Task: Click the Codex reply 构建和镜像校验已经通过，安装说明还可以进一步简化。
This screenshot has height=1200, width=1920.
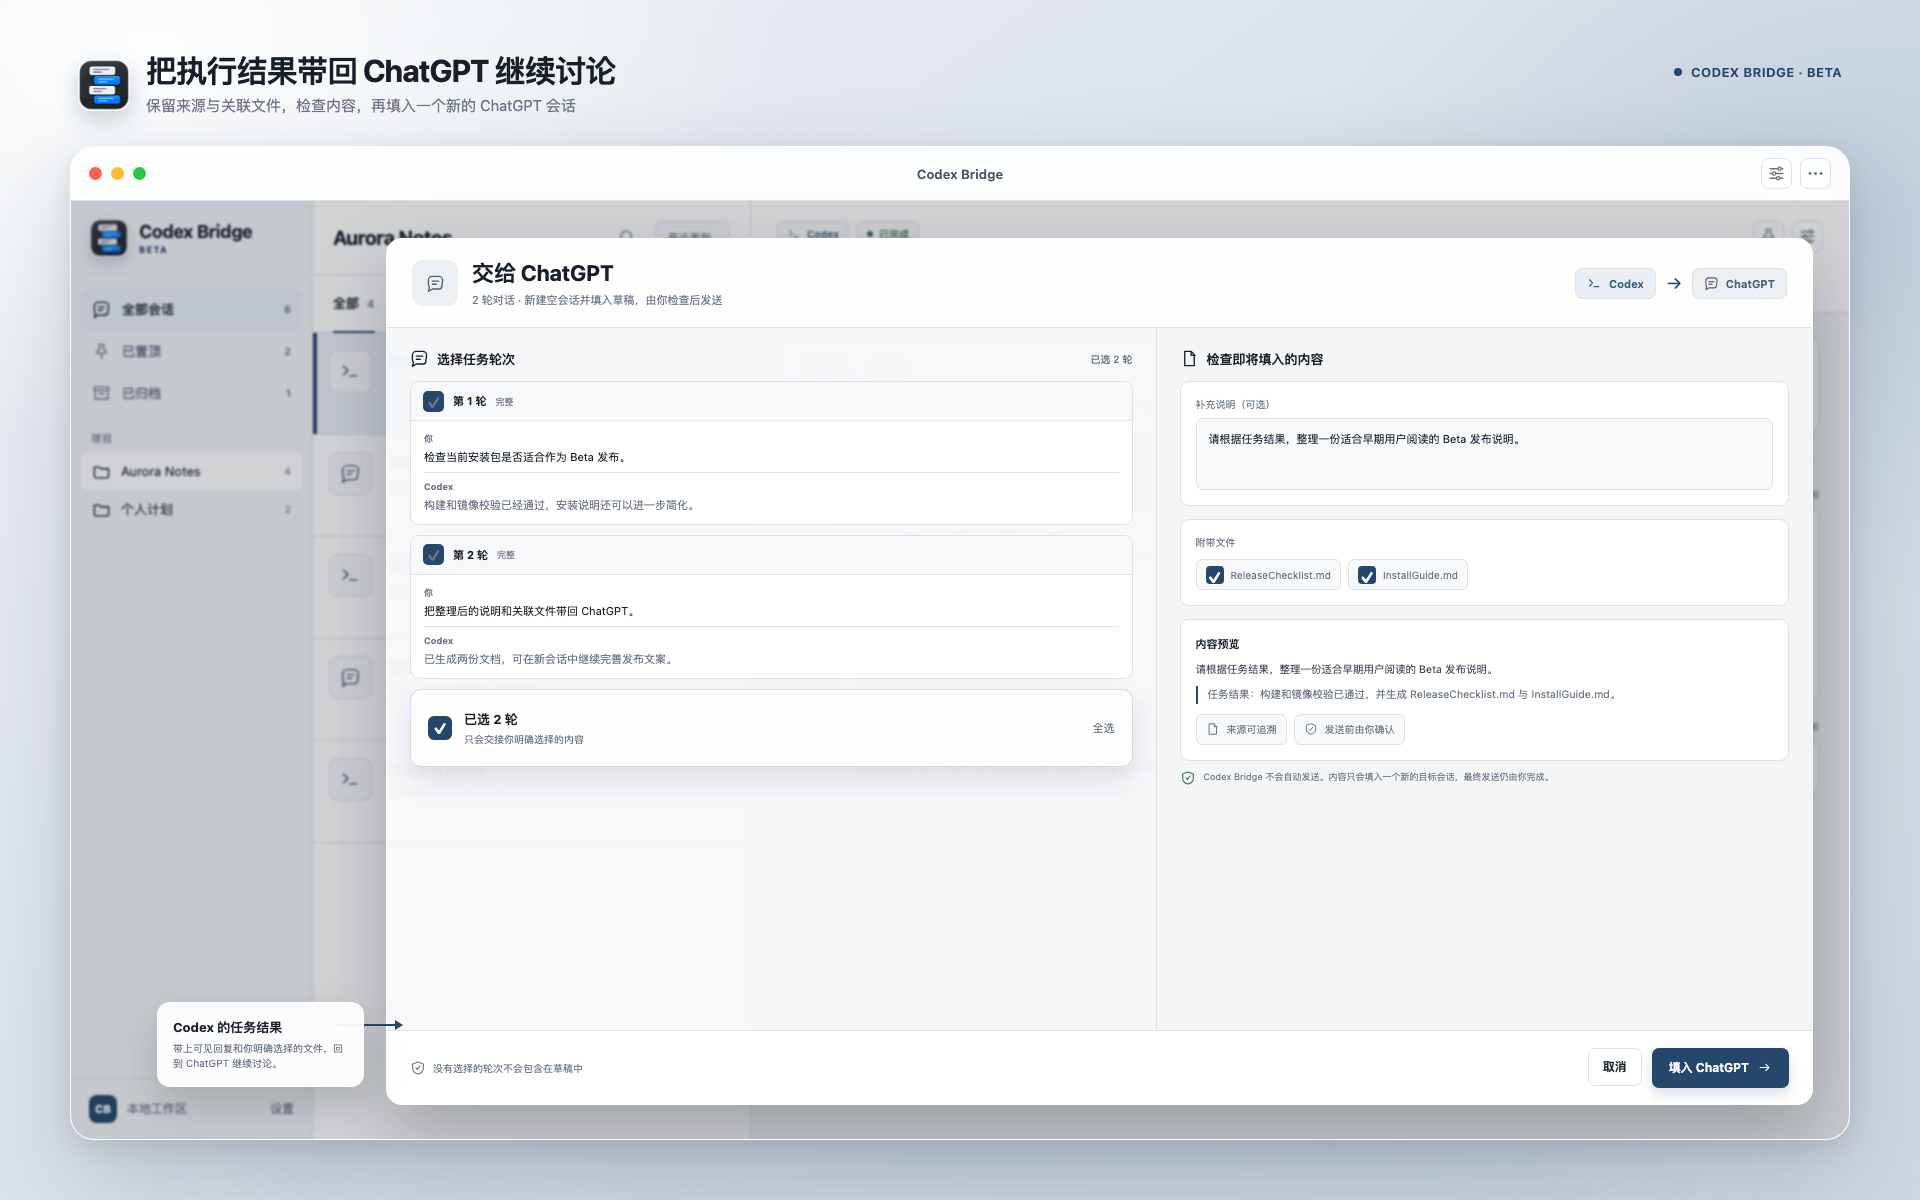Action: pos(560,505)
